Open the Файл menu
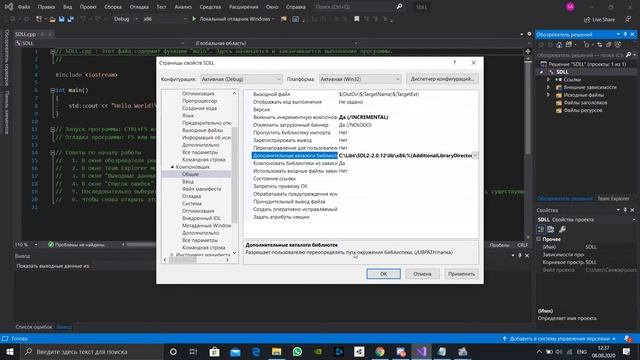This screenshot has height=360, width=640. coord(24,7)
